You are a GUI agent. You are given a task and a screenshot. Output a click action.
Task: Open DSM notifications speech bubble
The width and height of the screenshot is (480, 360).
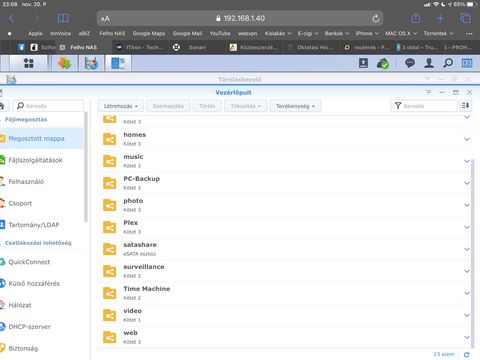click(x=410, y=63)
